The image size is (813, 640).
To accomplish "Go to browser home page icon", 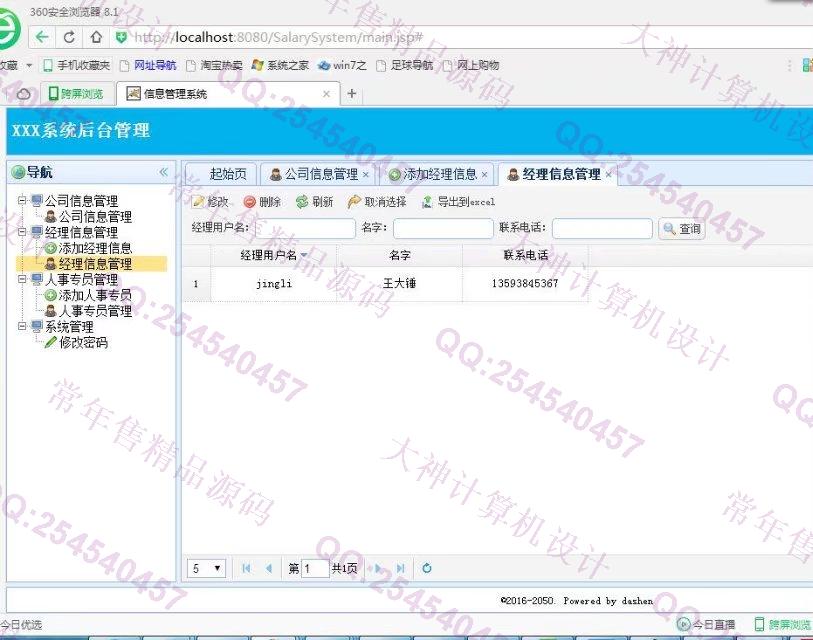I will click(96, 37).
